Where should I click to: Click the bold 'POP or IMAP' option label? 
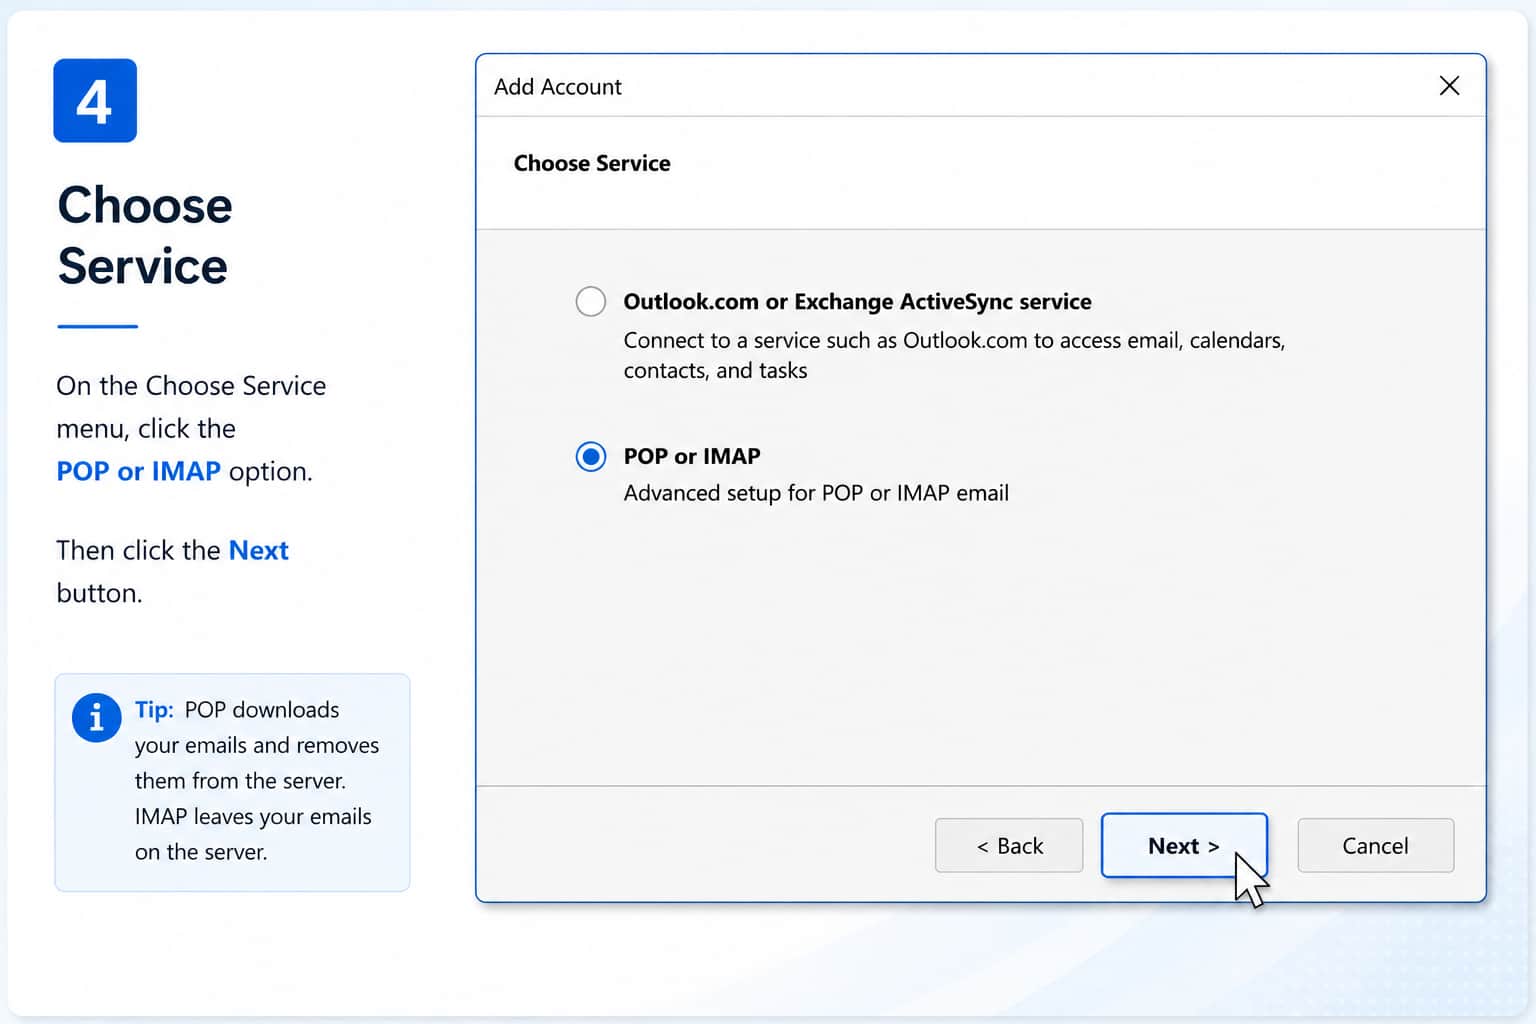click(692, 456)
